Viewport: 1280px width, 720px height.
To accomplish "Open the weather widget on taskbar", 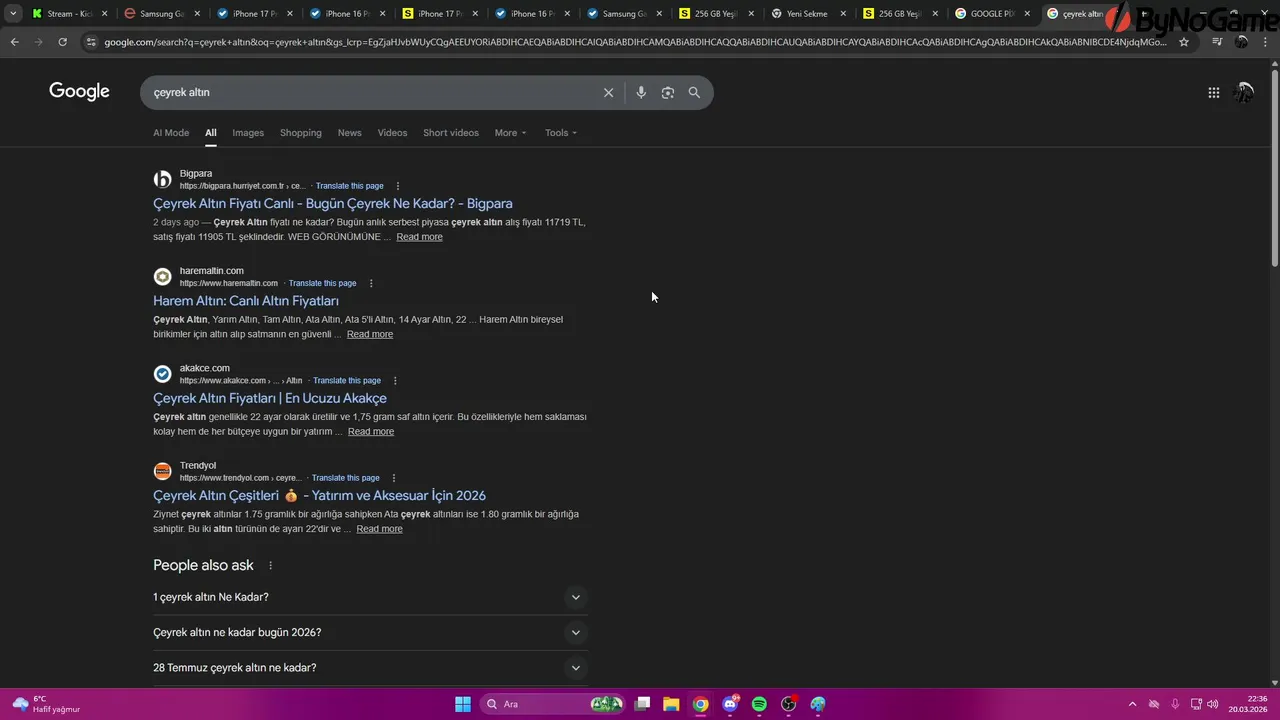I will coord(47,704).
